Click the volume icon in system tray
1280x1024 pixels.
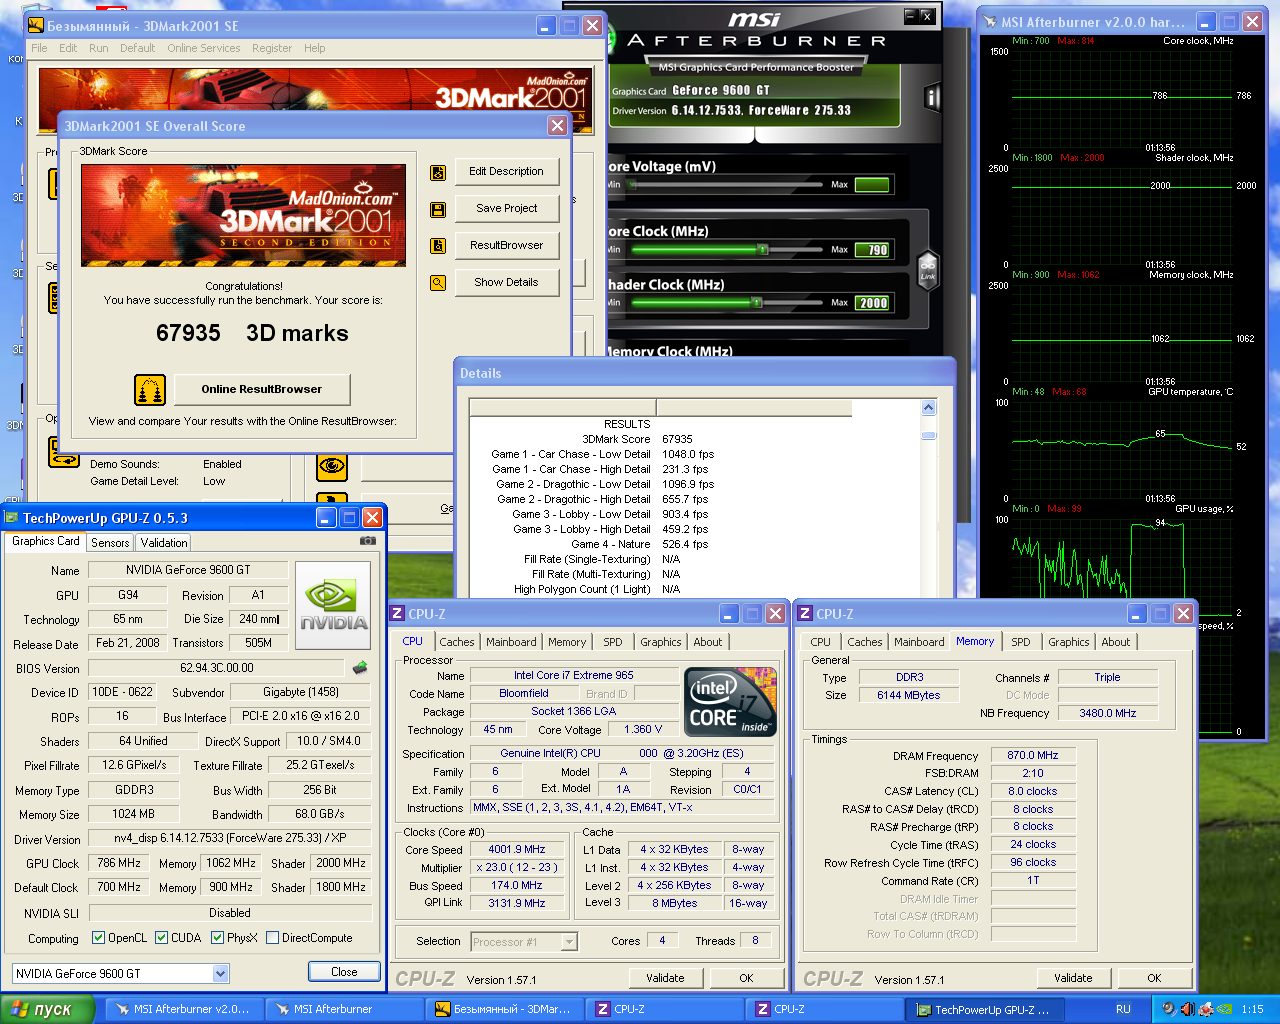(x=1187, y=1009)
